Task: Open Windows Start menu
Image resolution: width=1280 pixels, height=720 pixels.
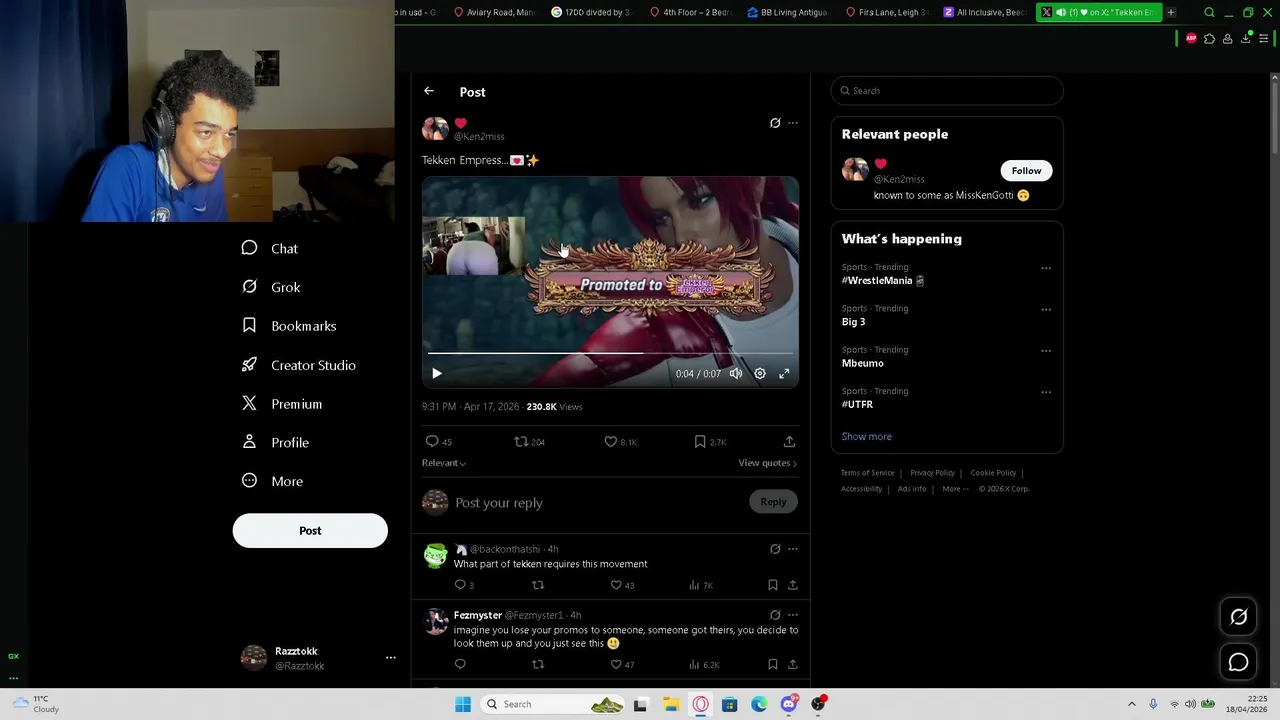Action: click(x=463, y=704)
